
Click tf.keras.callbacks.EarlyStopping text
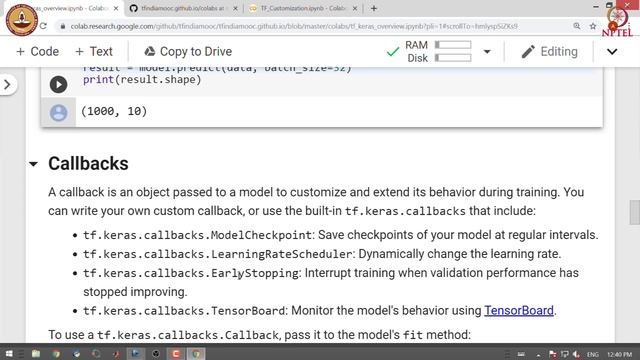pyautogui.click(x=191, y=273)
